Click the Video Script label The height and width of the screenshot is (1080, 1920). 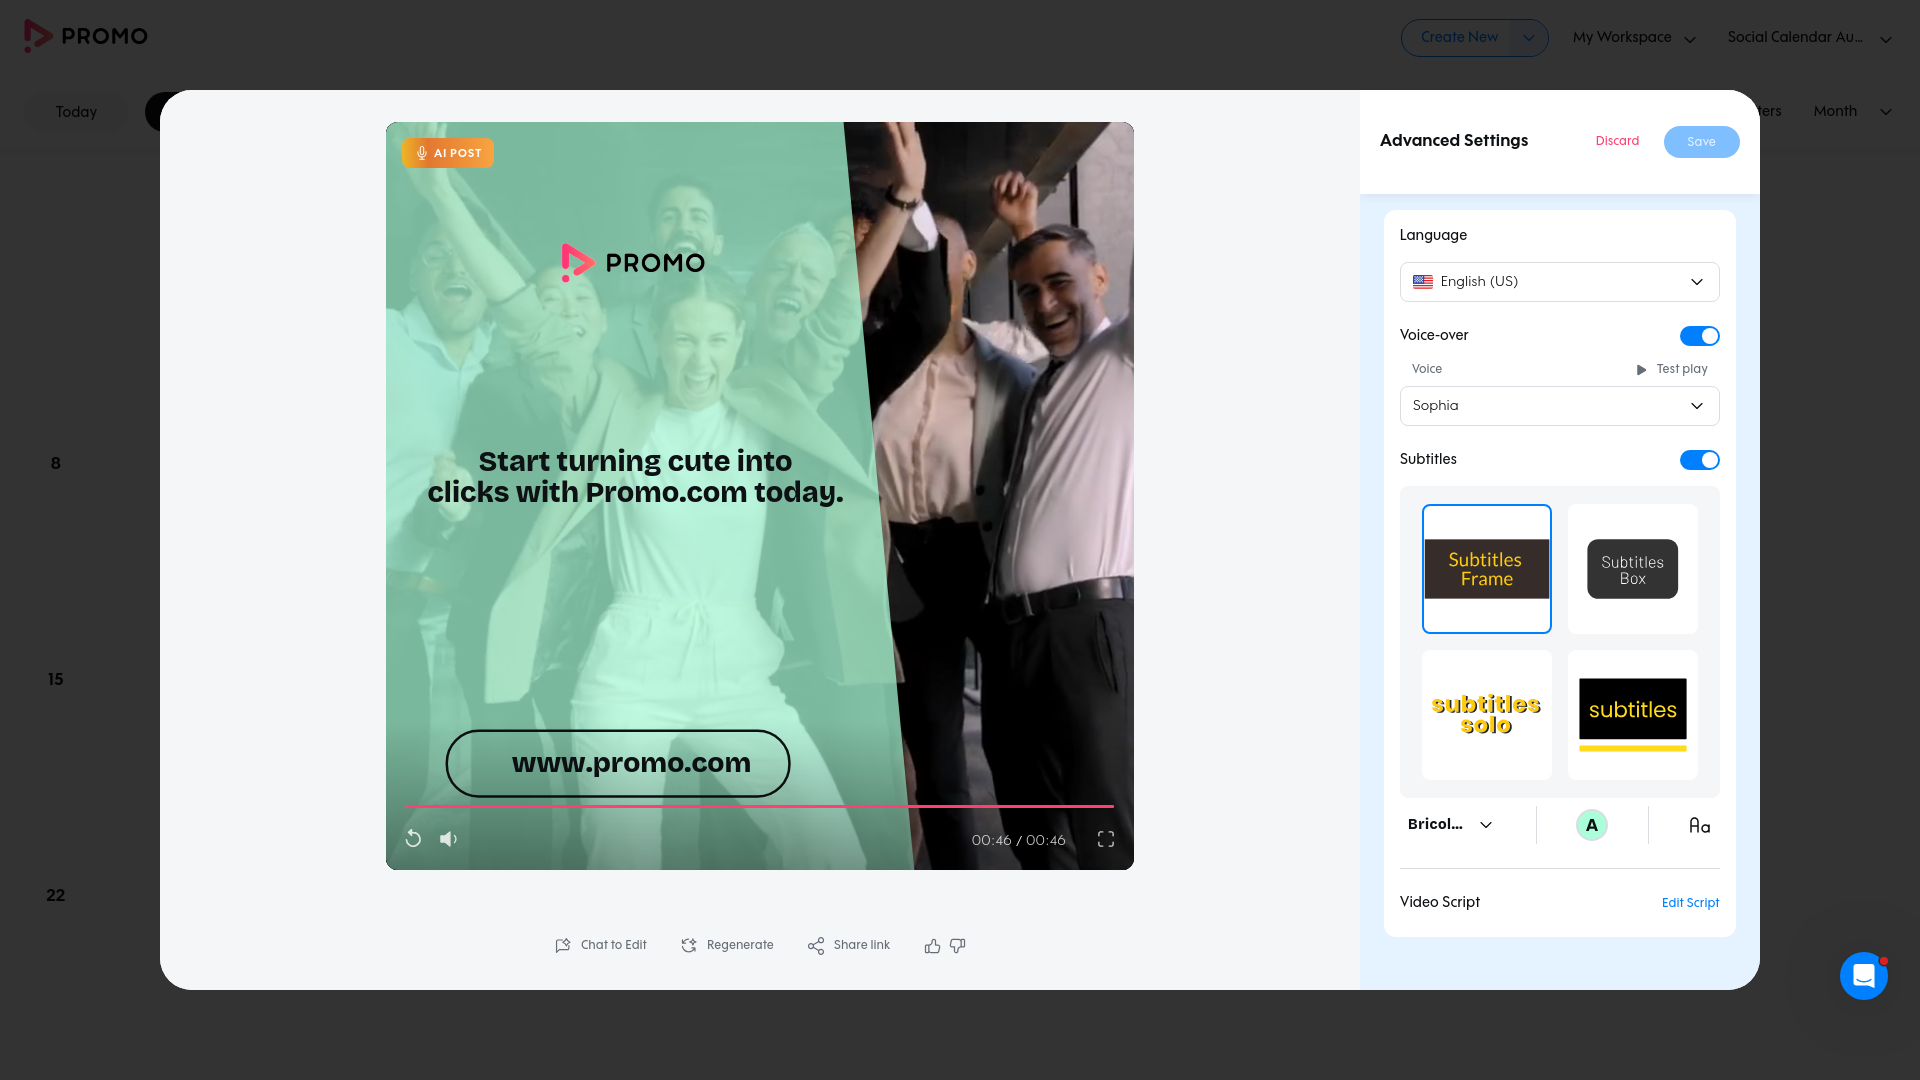click(1439, 902)
